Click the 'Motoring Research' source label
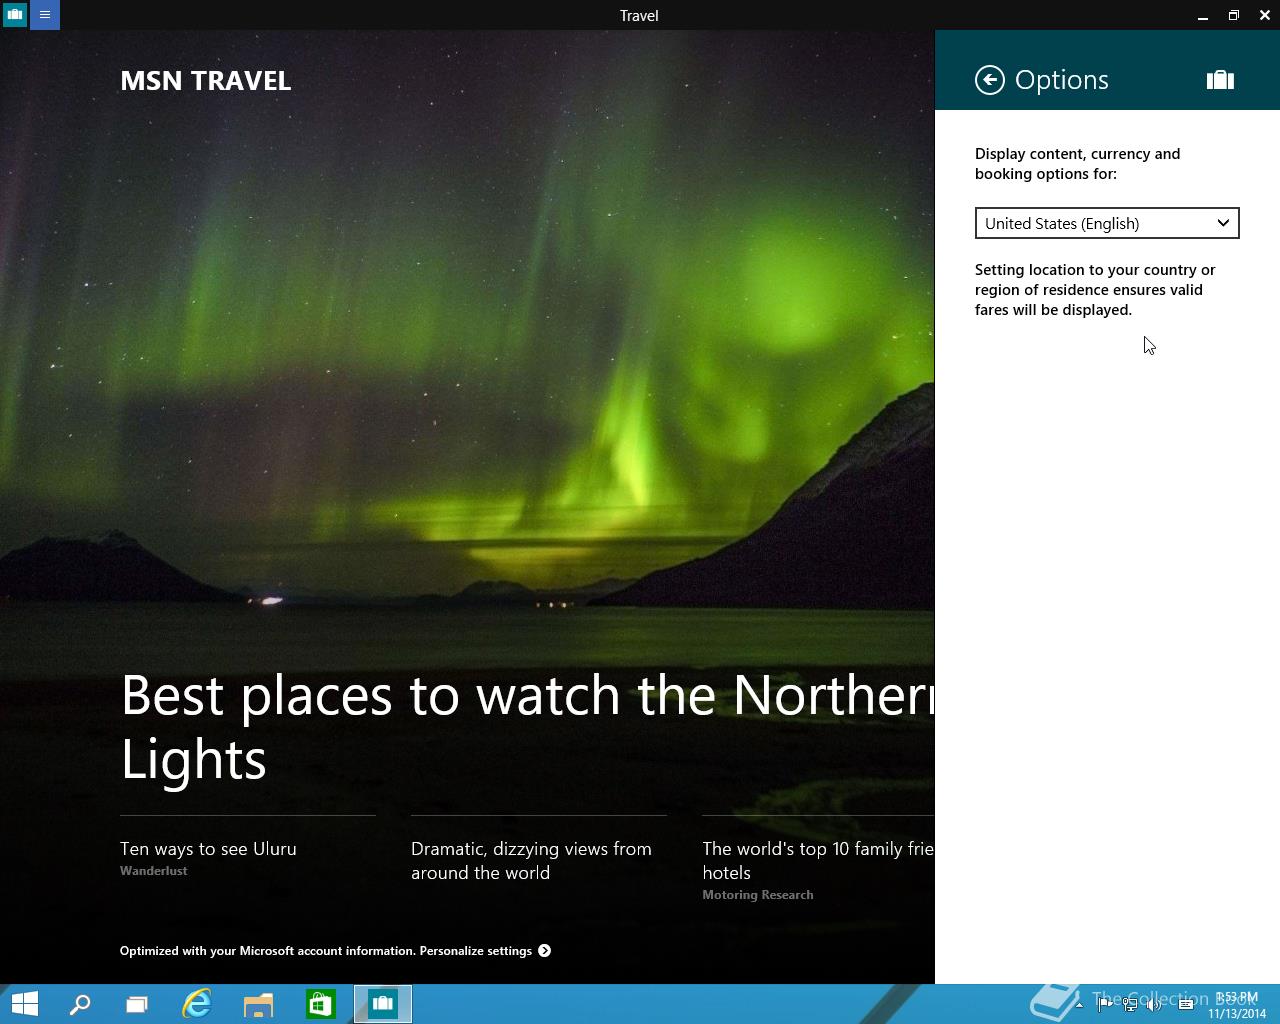The height and width of the screenshot is (1024, 1280). click(x=758, y=895)
